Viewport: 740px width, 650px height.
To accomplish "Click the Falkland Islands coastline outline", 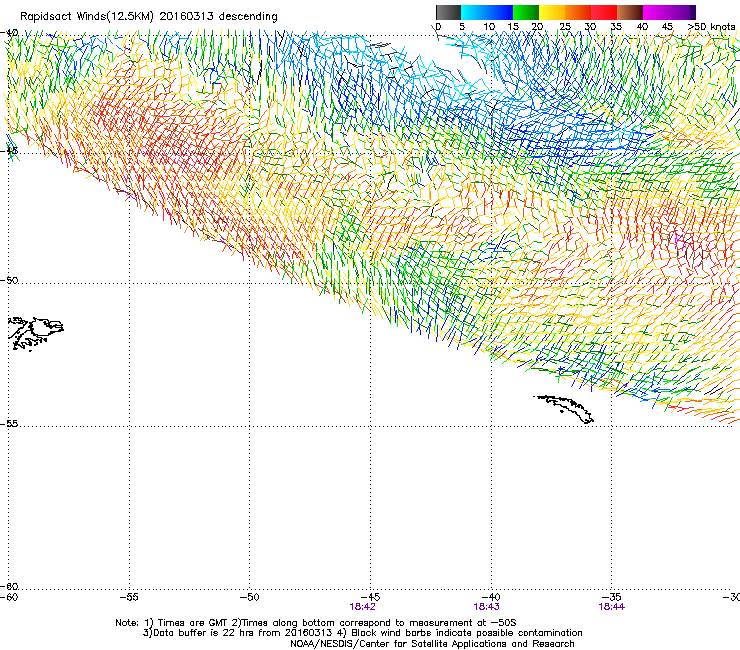I will (36, 334).
